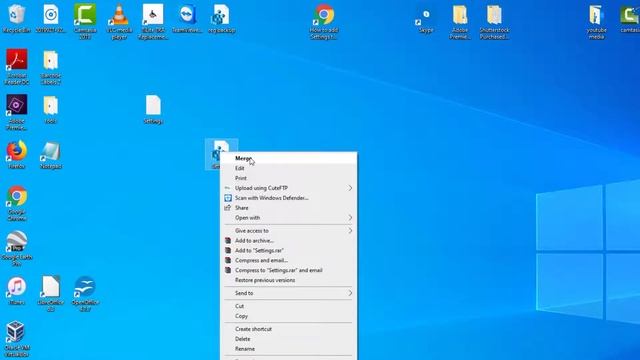Image resolution: width=640 pixels, height=360 pixels.
Task: Select Compress to "Settings.rar" and email
Action: pyautogui.click(x=288, y=270)
